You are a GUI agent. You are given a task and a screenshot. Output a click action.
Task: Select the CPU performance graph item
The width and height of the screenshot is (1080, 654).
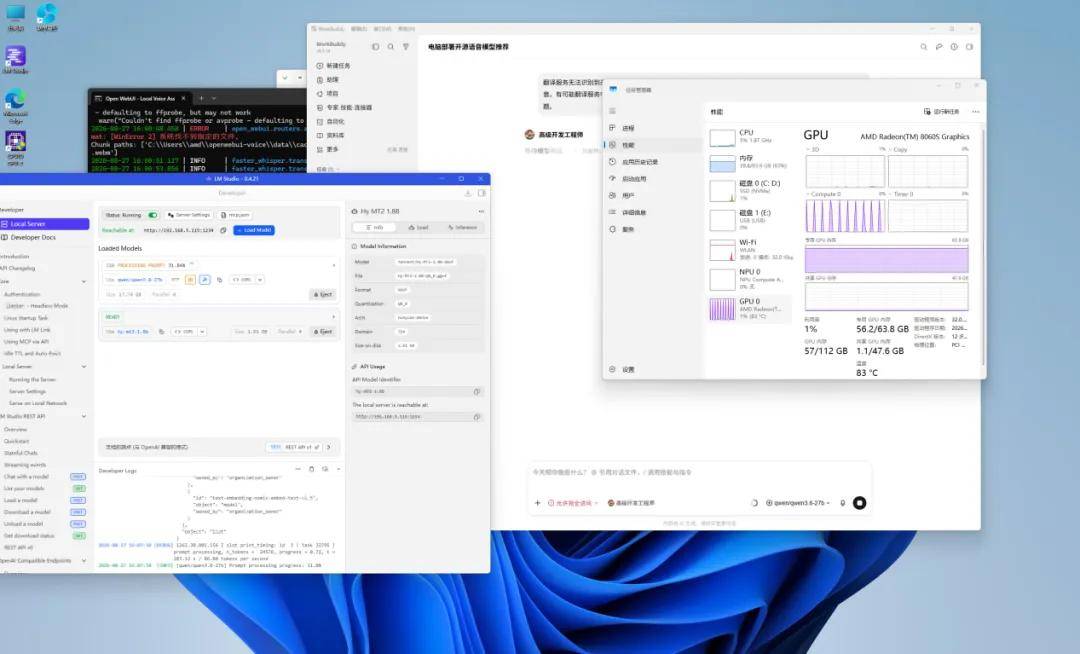750,137
